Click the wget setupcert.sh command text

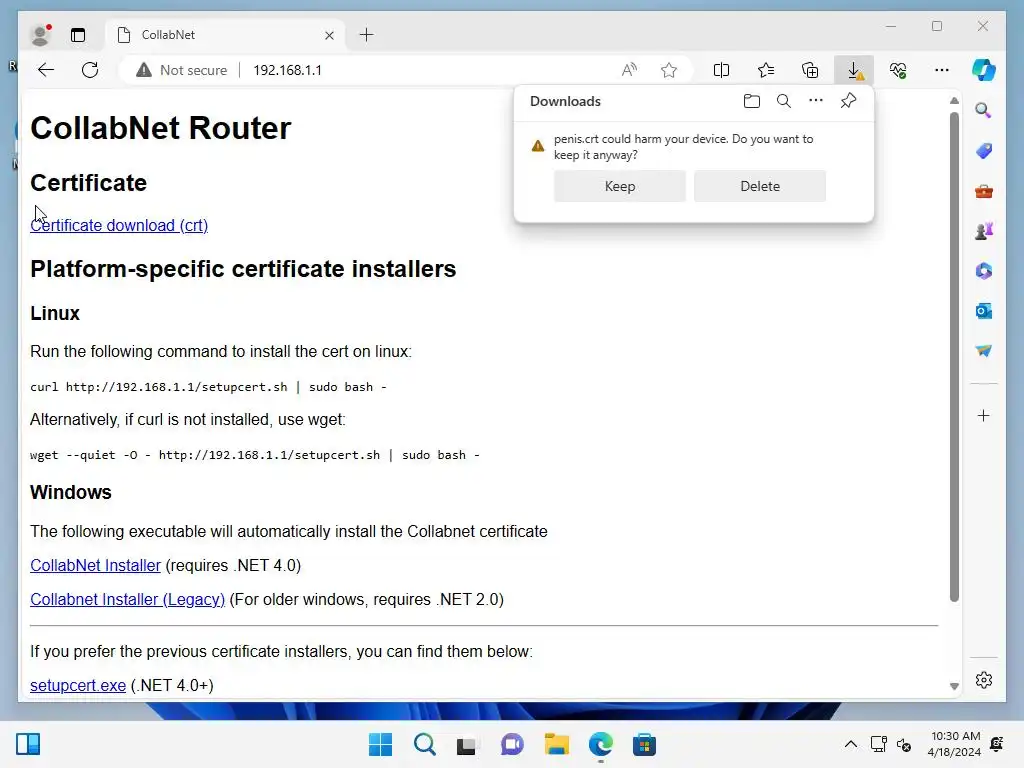(x=255, y=455)
